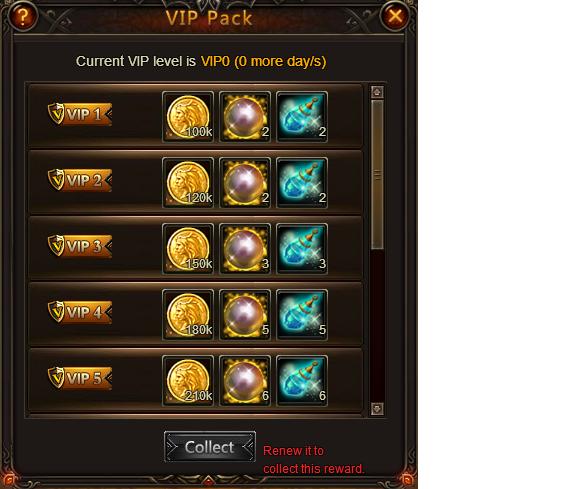This screenshot has height=489, width=576.
Task: Select the VIP 5 blue potion reward
Action: point(302,381)
